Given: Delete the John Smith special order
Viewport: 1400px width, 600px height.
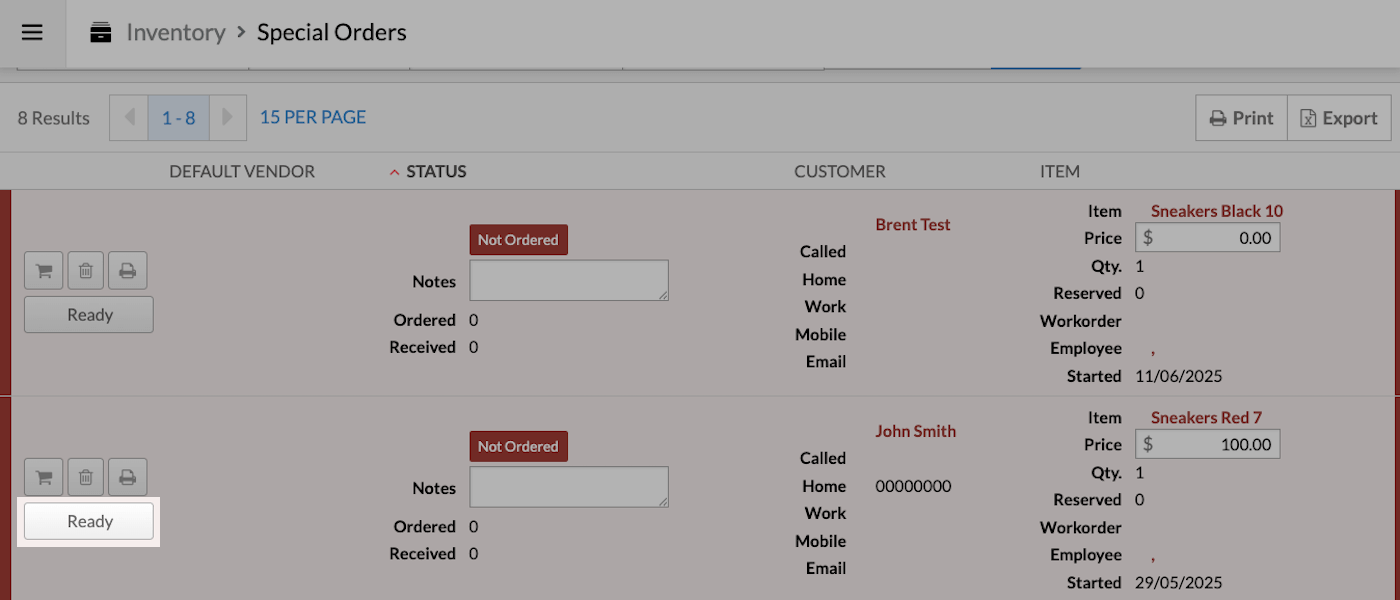Looking at the screenshot, I should 86,477.
